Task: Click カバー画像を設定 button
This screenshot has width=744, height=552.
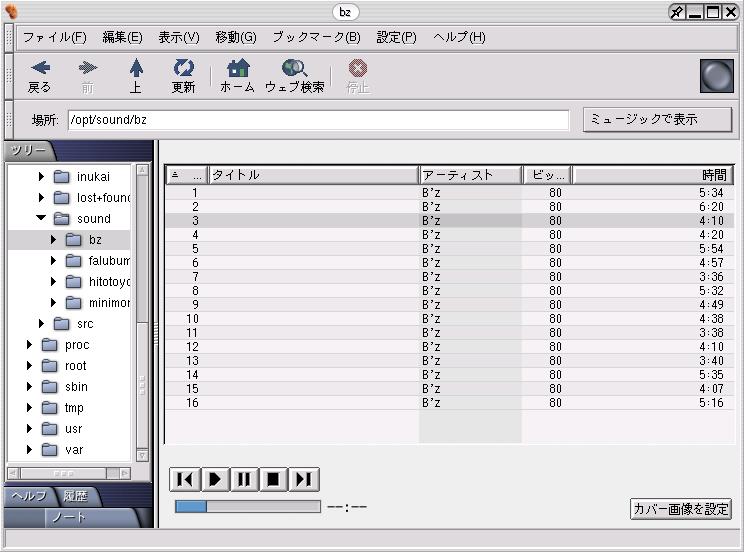Action: coord(680,509)
